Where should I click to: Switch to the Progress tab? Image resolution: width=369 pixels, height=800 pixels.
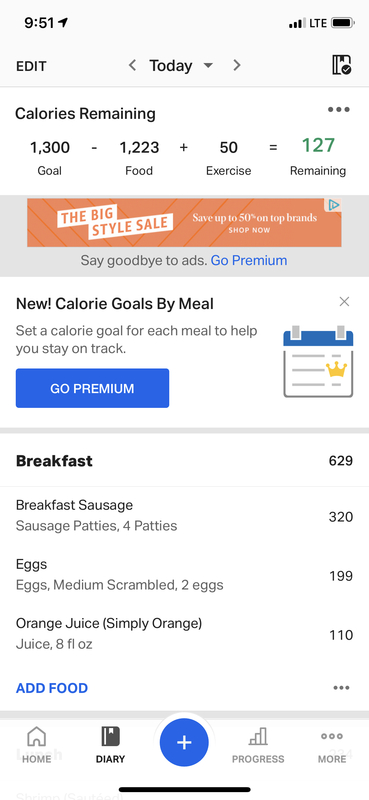pyautogui.click(x=258, y=745)
